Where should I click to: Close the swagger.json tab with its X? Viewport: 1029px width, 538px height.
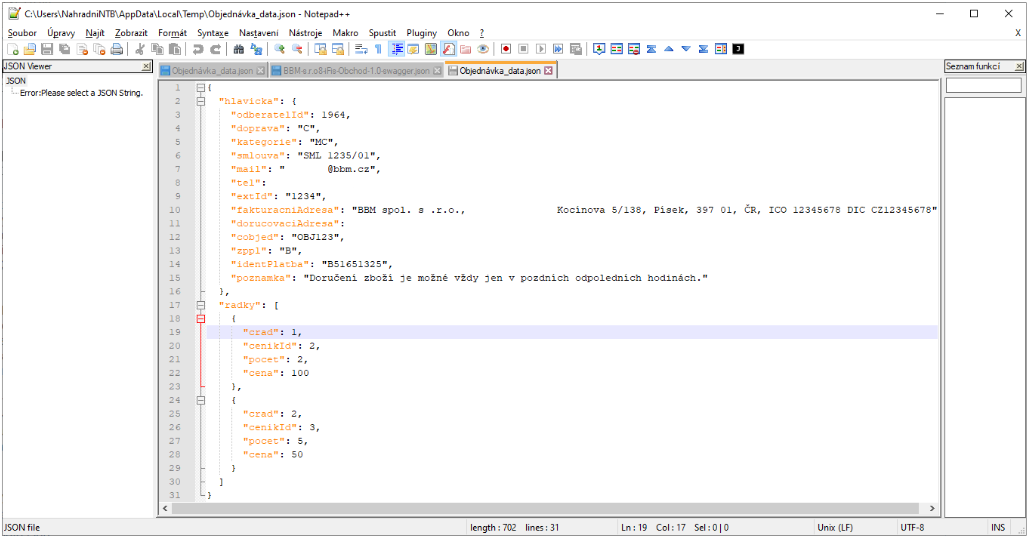point(437,71)
